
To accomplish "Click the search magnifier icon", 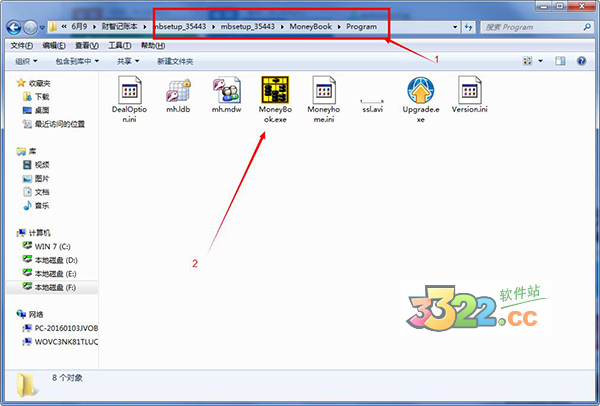I will (587, 27).
